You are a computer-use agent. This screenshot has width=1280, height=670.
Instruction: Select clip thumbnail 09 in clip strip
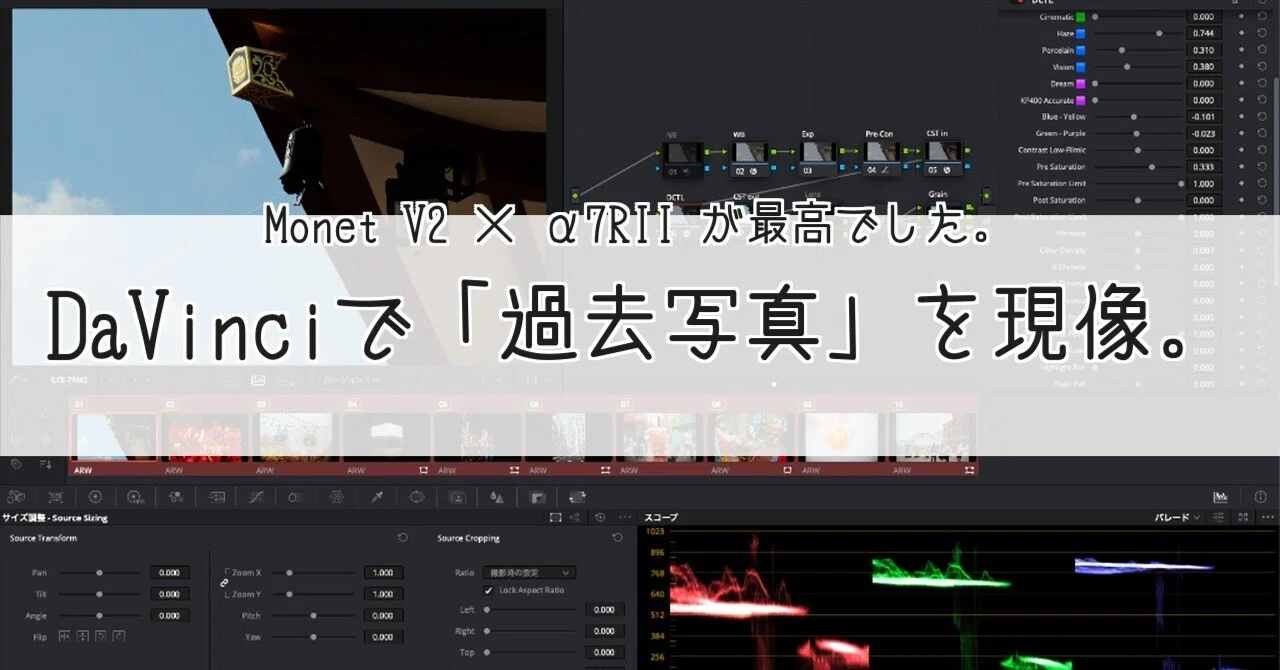(x=843, y=436)
